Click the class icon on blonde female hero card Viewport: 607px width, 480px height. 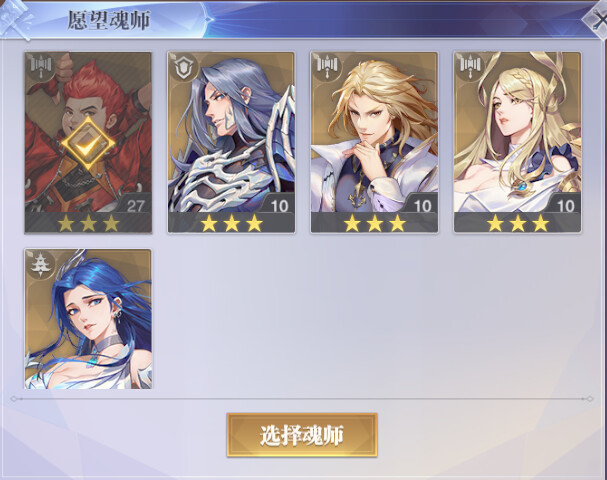[x=470, y=67]
